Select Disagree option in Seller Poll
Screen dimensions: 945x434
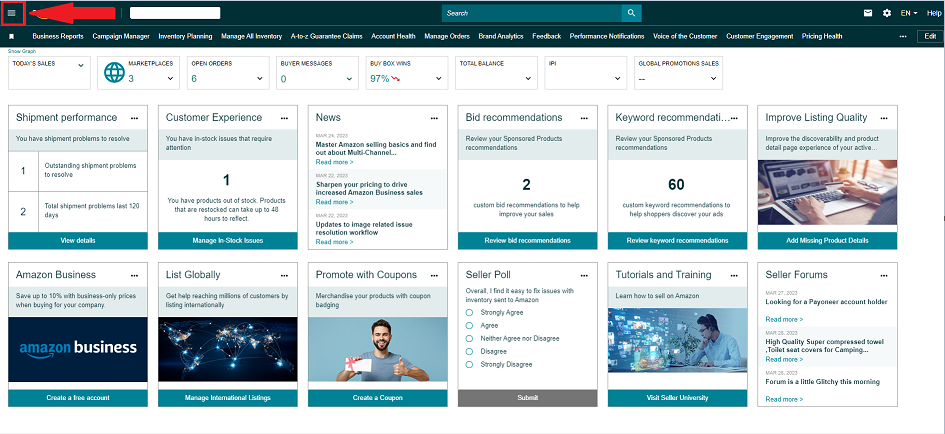[x=469, y=351]
